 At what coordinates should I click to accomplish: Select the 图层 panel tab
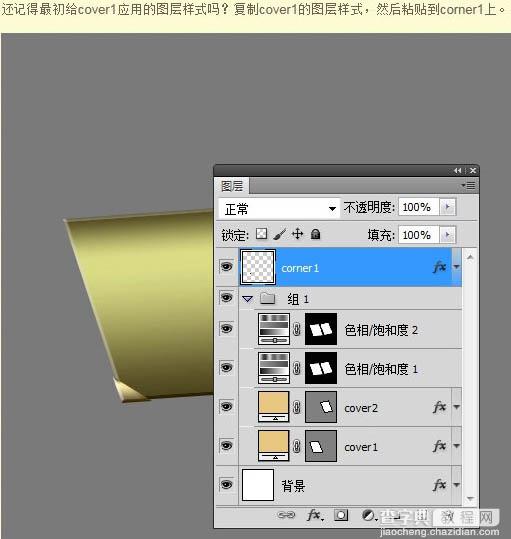[232, 186]
